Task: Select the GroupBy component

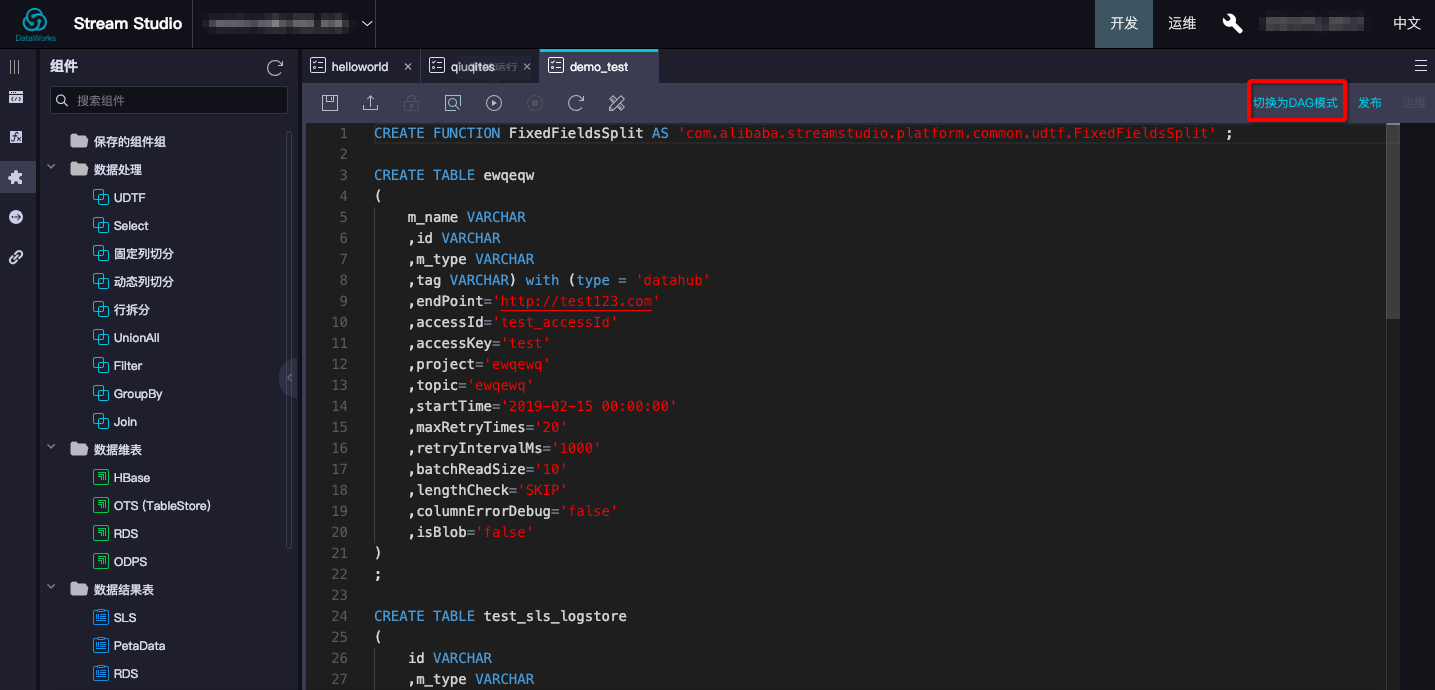Action: [x=128, y=394]
